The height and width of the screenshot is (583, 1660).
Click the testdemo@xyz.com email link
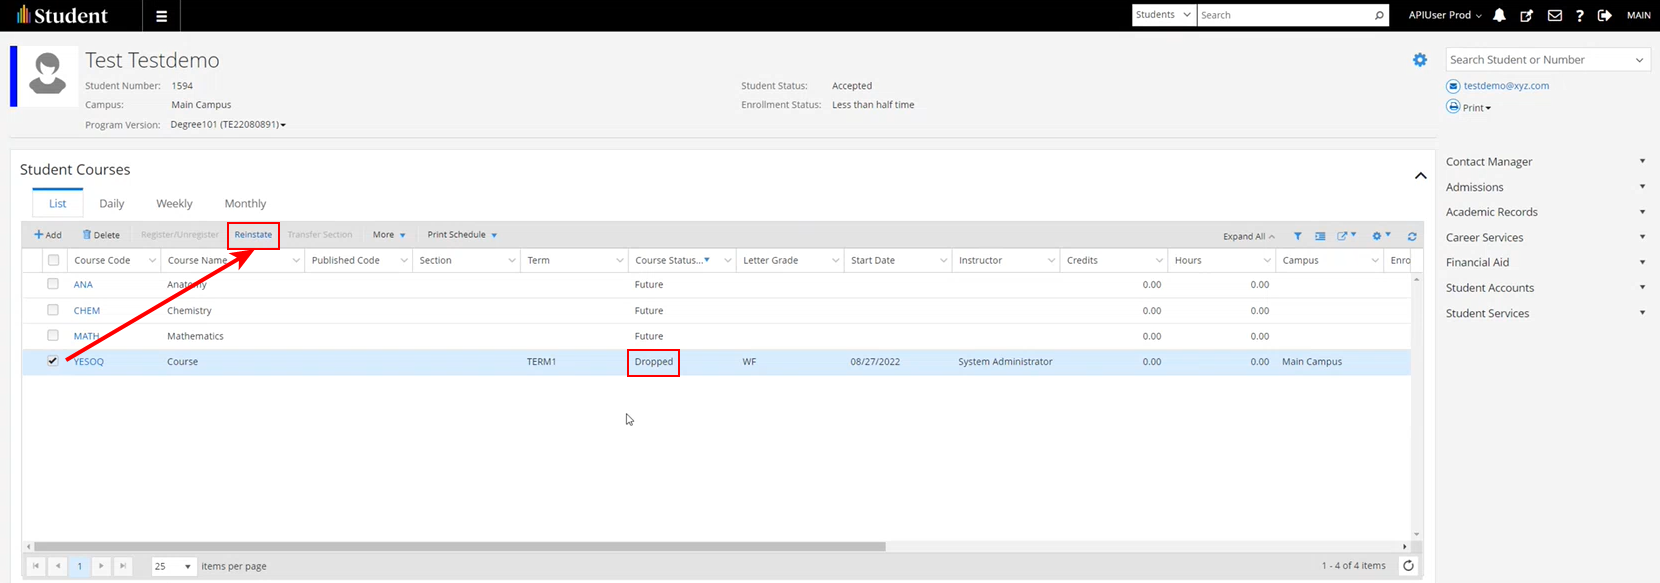(x=1506, y=86)
